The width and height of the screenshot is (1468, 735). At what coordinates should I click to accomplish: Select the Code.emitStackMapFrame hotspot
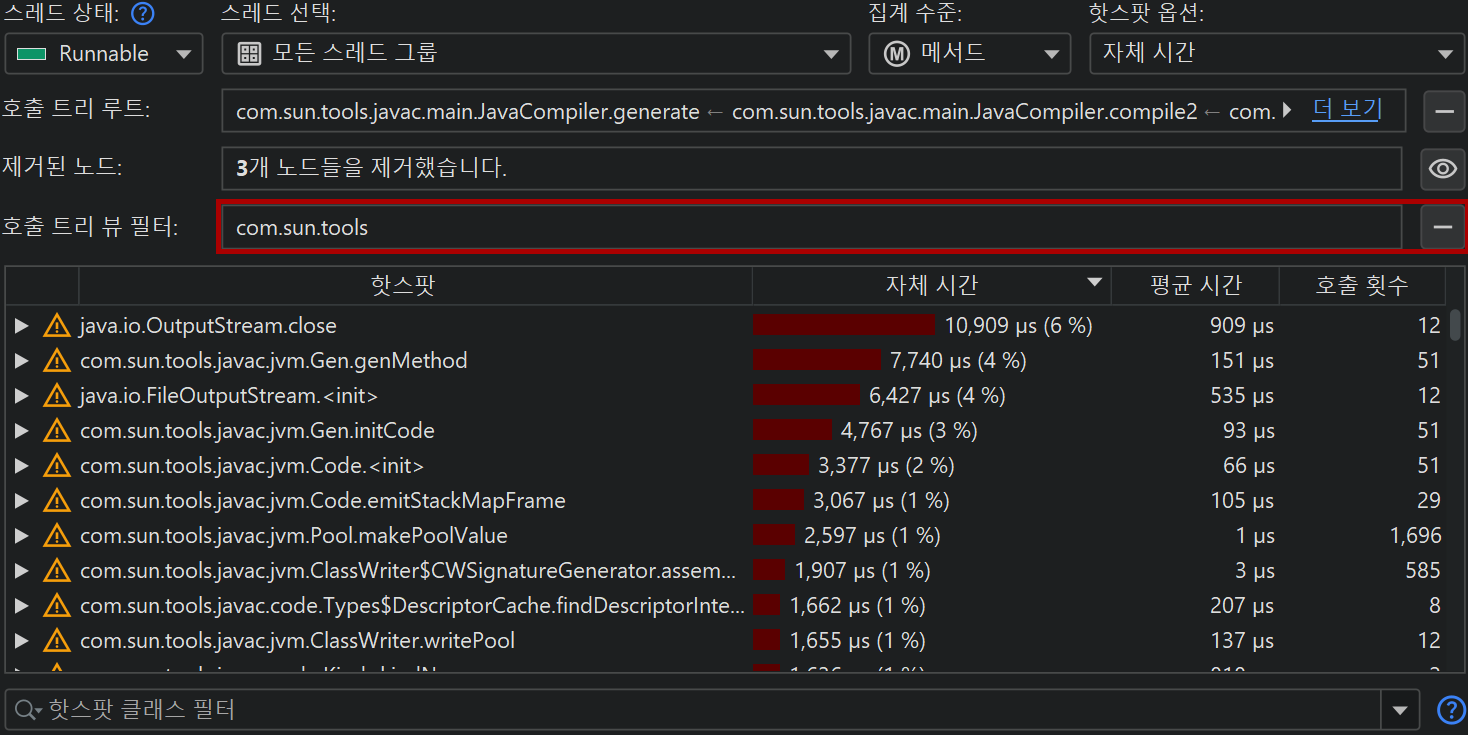323,501
